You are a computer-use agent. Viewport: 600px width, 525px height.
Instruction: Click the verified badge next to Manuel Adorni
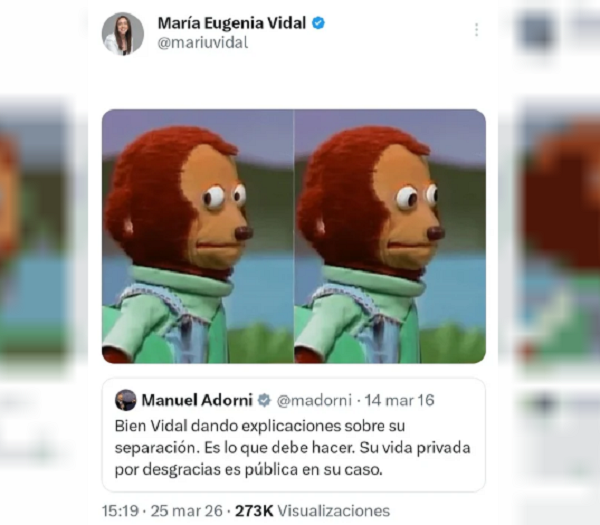tap(264, 400)
